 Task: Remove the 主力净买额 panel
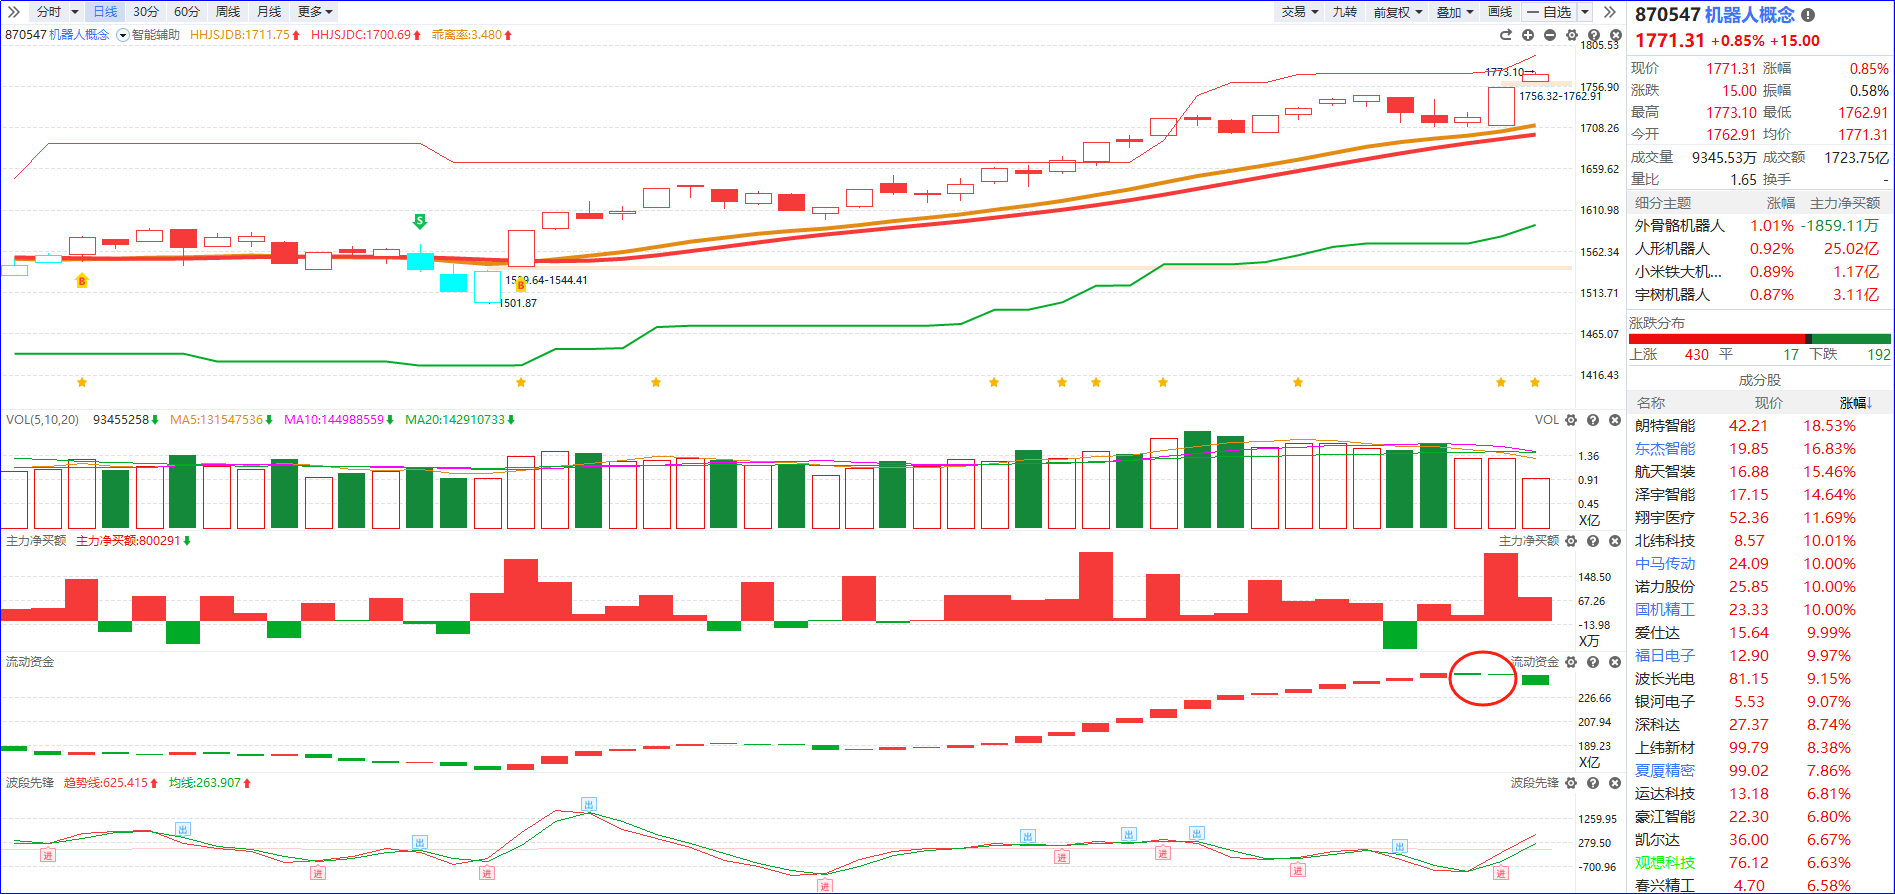pyautogui.click(x=1615, y=541)
